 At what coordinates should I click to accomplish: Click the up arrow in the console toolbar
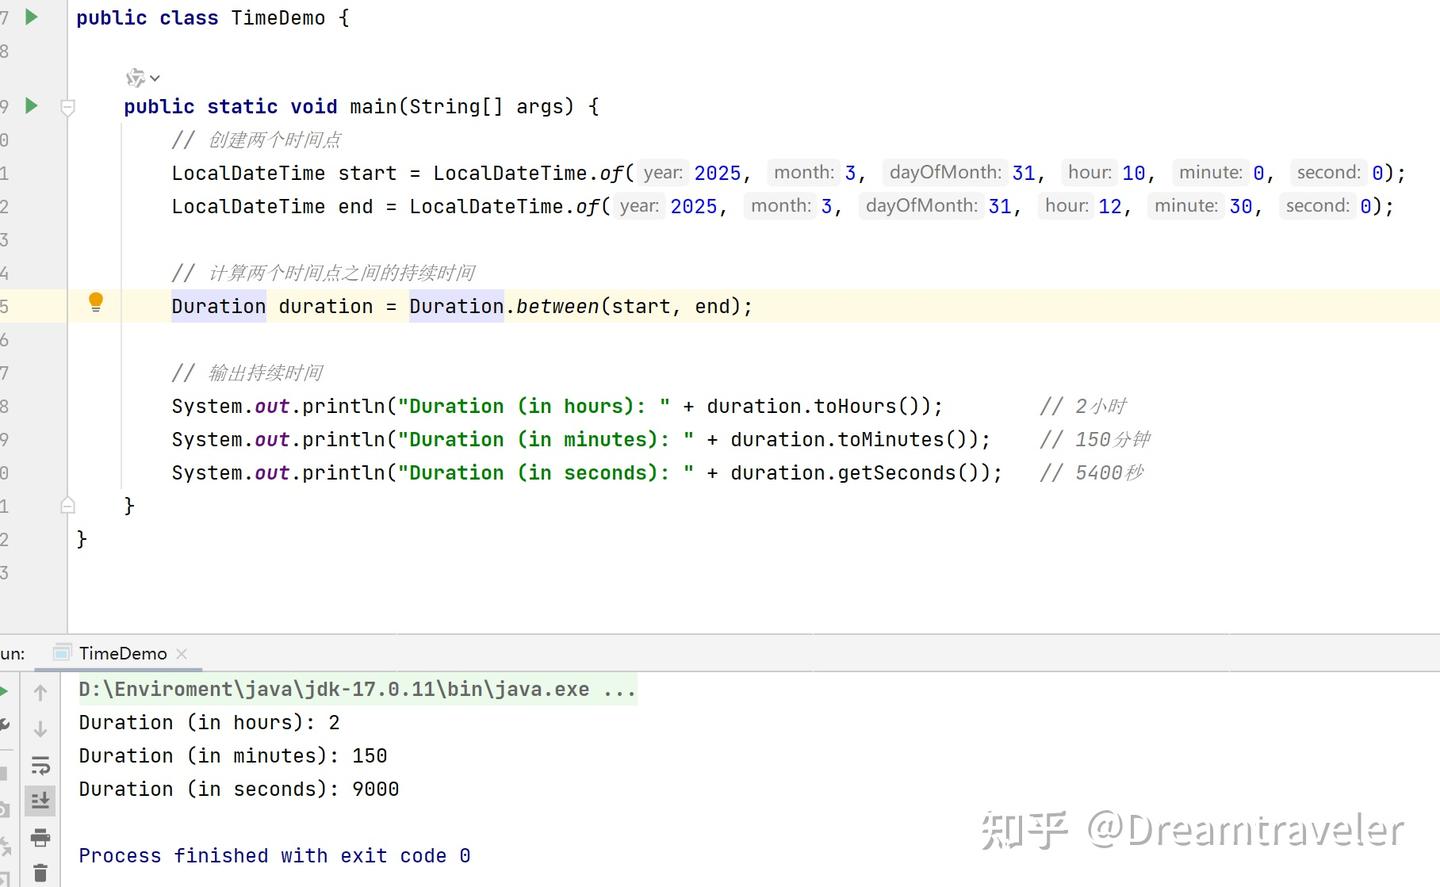click(40, 692)
